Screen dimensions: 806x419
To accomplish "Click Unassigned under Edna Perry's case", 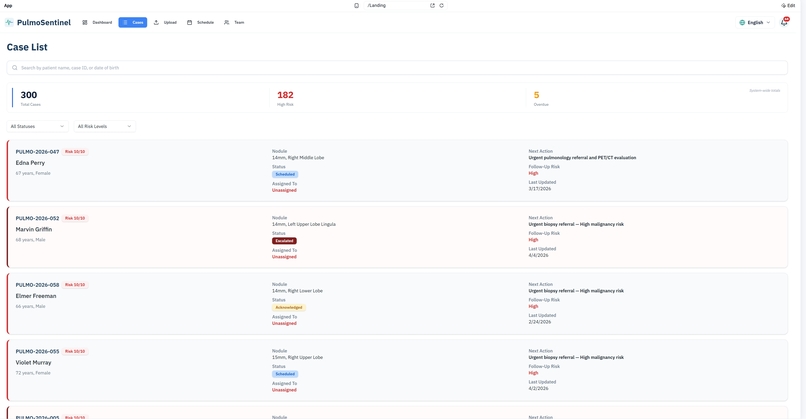I will coord(284,190).
